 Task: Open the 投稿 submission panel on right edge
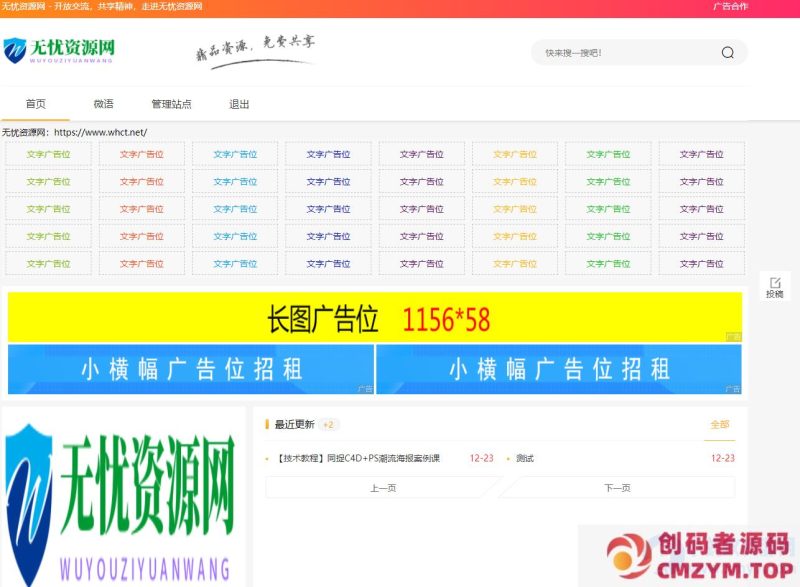pos(777,287)
